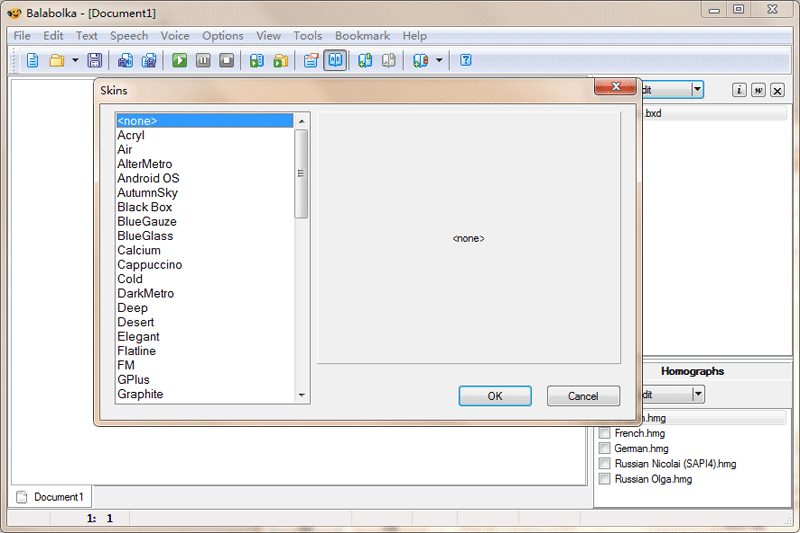Save document with the floppy disk icon
Image resolution: width=800 pixels, height=533 pixels.
pyautogui.click(x=94, y=61)
